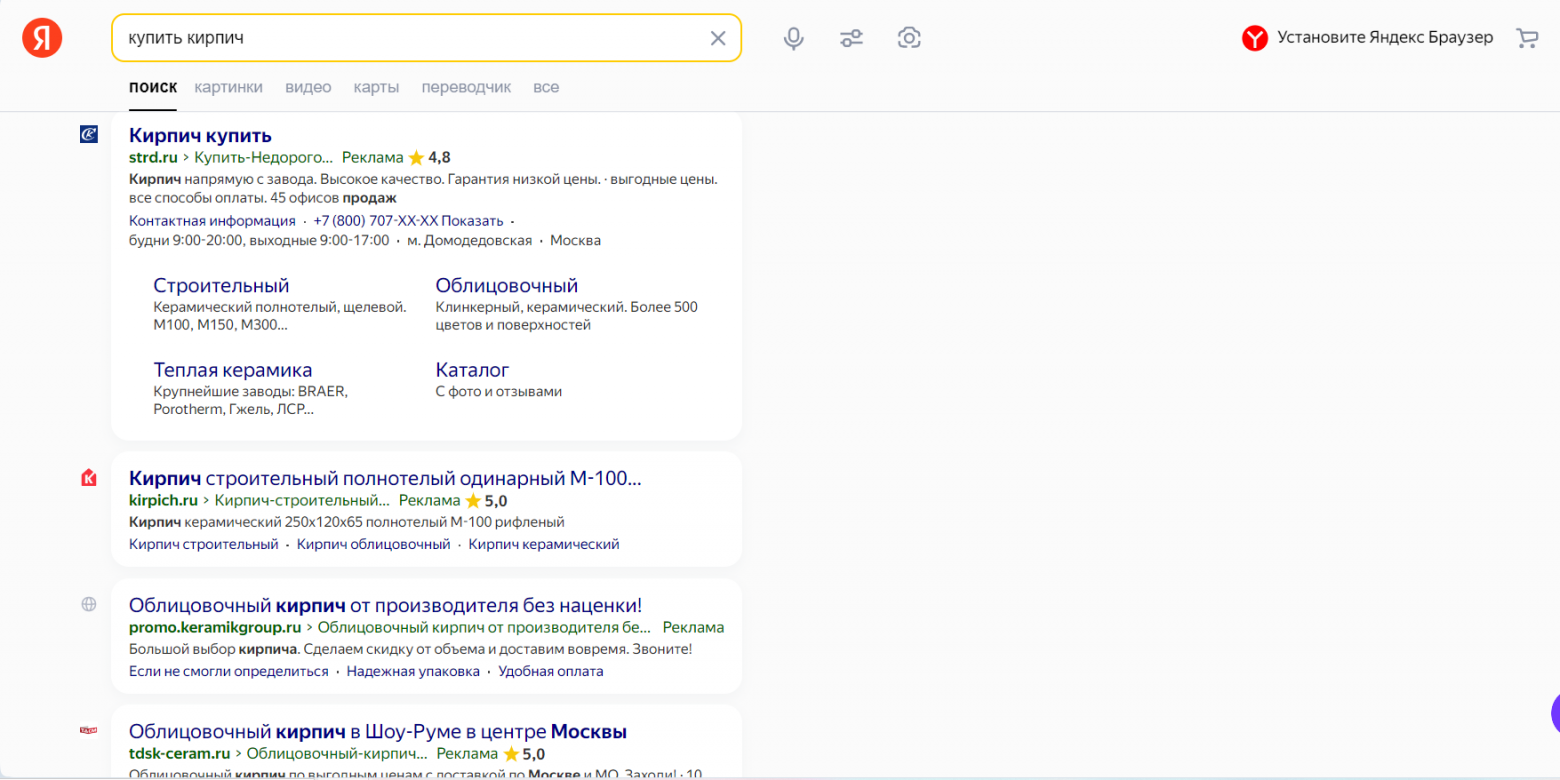The image size is (1560, 780).
Task: Open 'Контактная информация' link
Action: pyautogui.click(x=212, y=220)
